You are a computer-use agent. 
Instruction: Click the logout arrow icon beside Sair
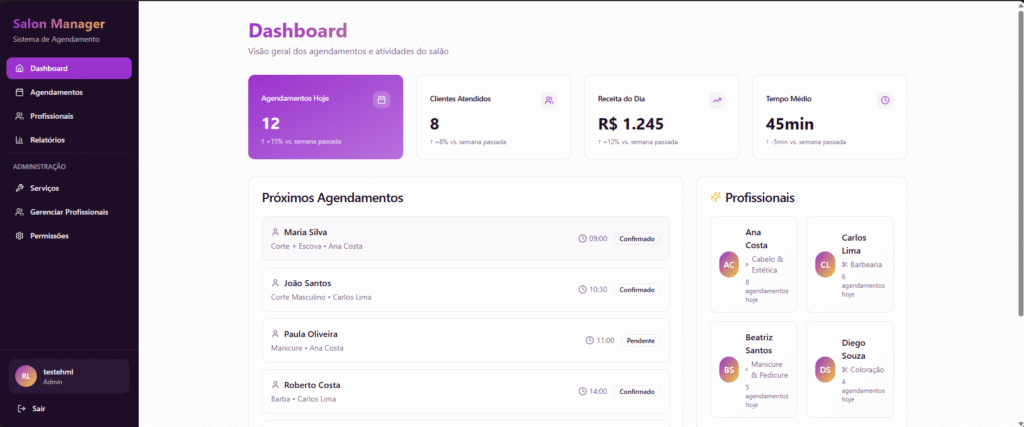(x=21, y=409)
